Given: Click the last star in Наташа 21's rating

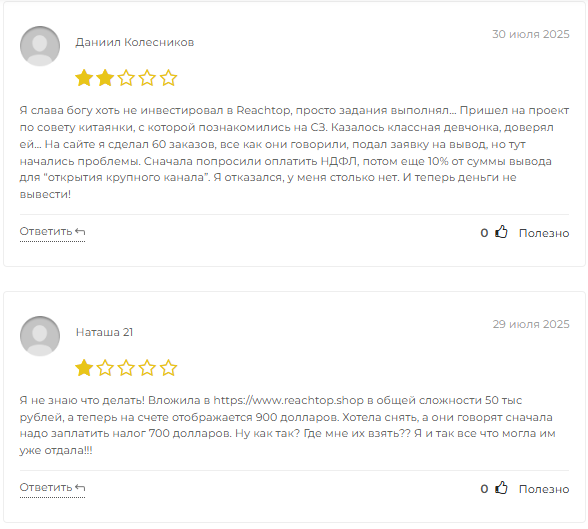Looking at the screenshot, I should 168,368.
